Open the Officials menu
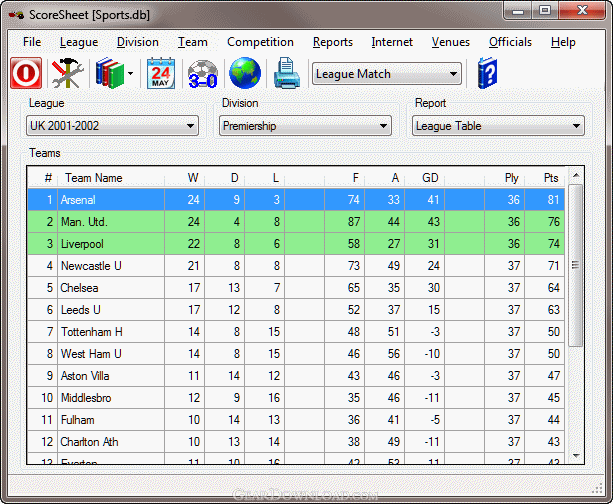This screenshot has width=613, height=504. pos(510,42)
